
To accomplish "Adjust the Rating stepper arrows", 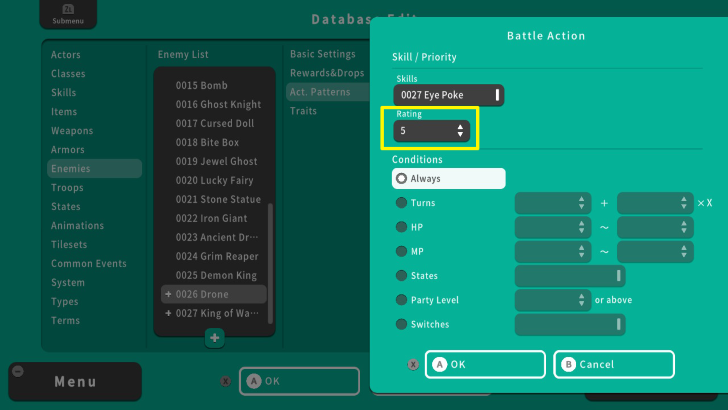I will (x=460, y=131).
